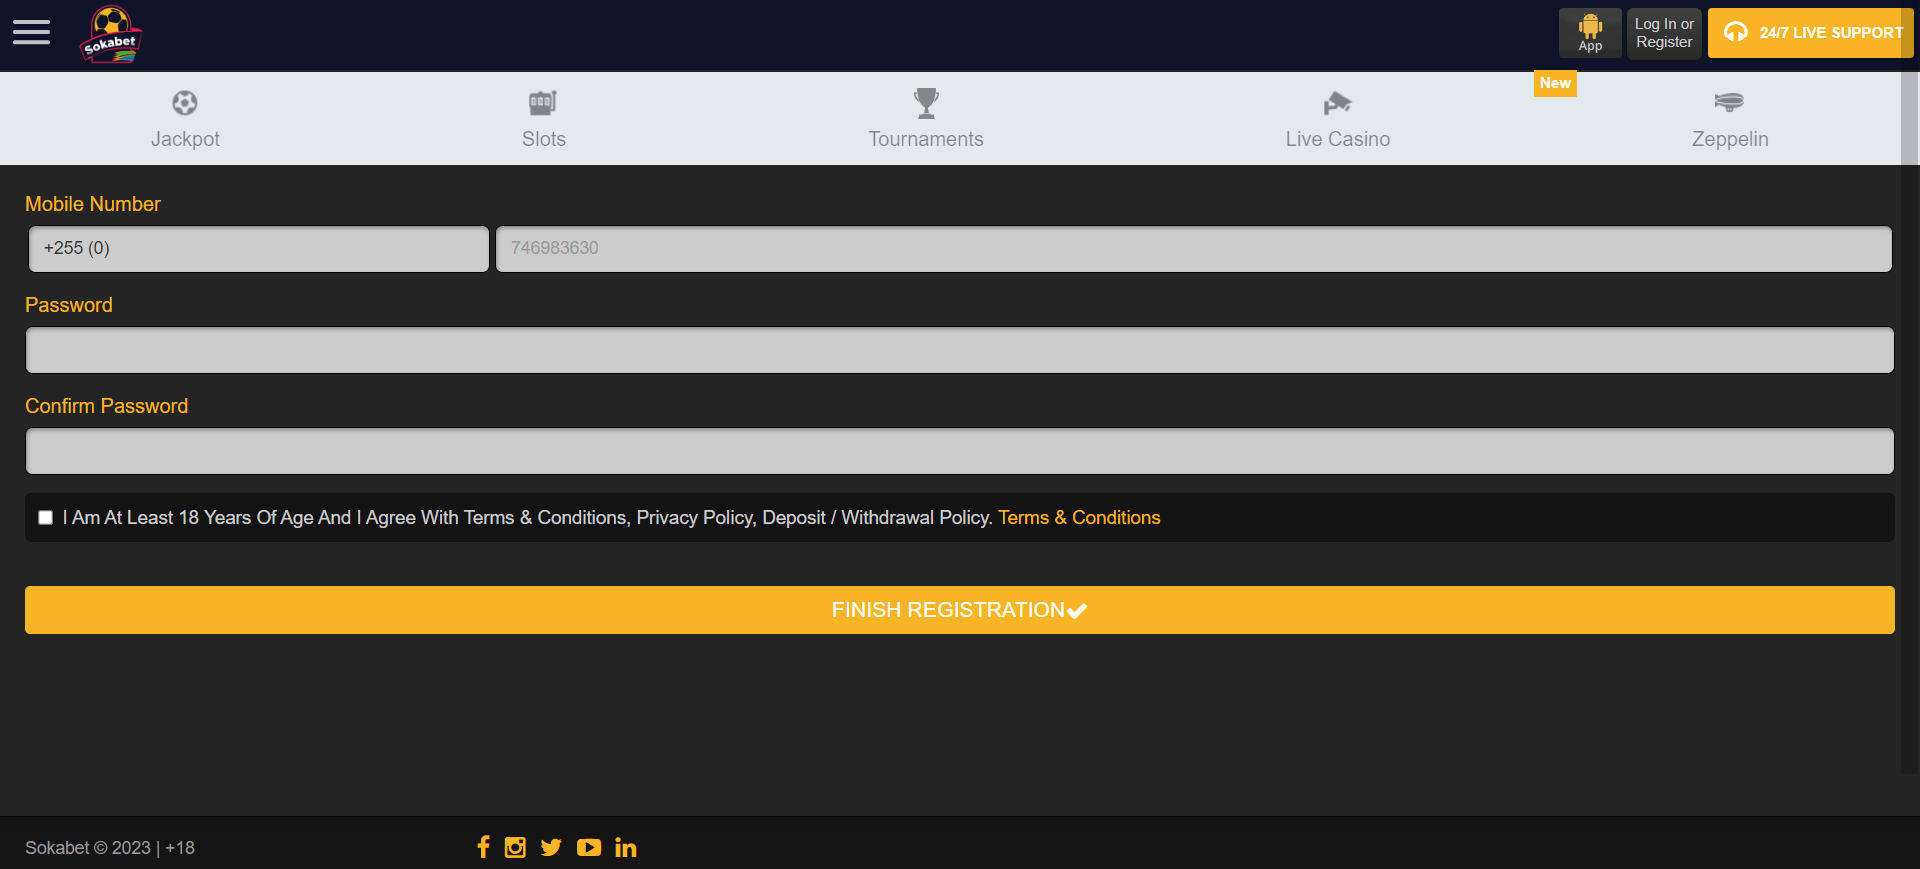The height and width of the screenshot is (869, 1920).
Task: Click the Sokabet logo
Action: click(111, 35)
